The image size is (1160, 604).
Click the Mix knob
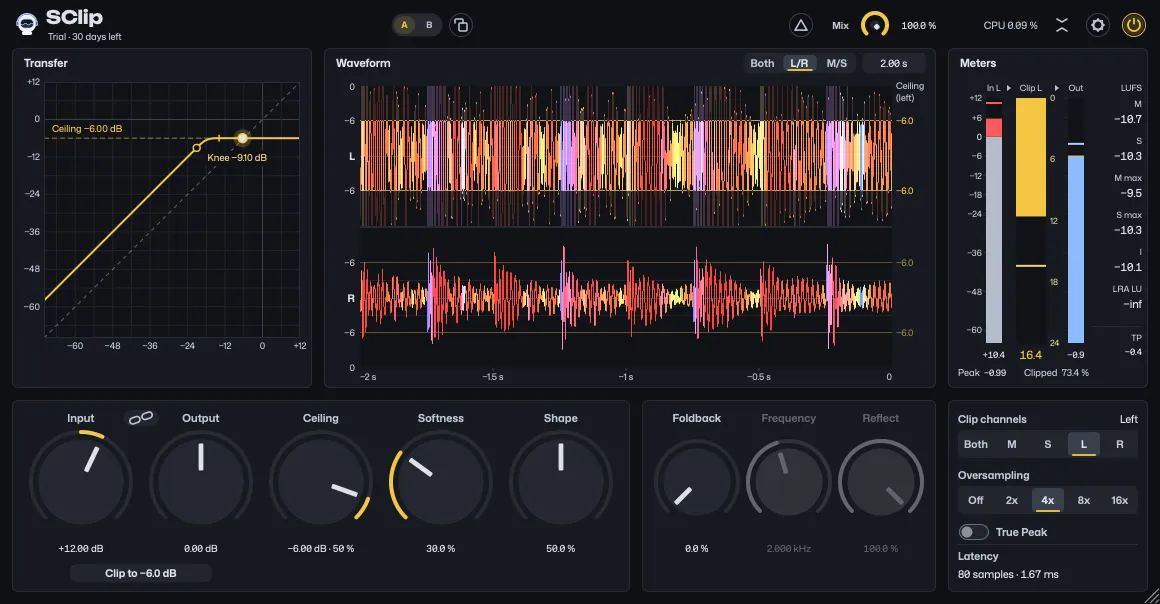875,25
